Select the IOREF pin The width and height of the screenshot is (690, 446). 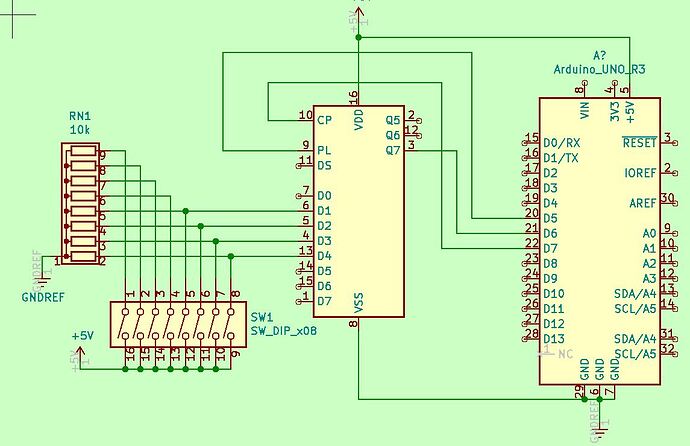(640, 173)
